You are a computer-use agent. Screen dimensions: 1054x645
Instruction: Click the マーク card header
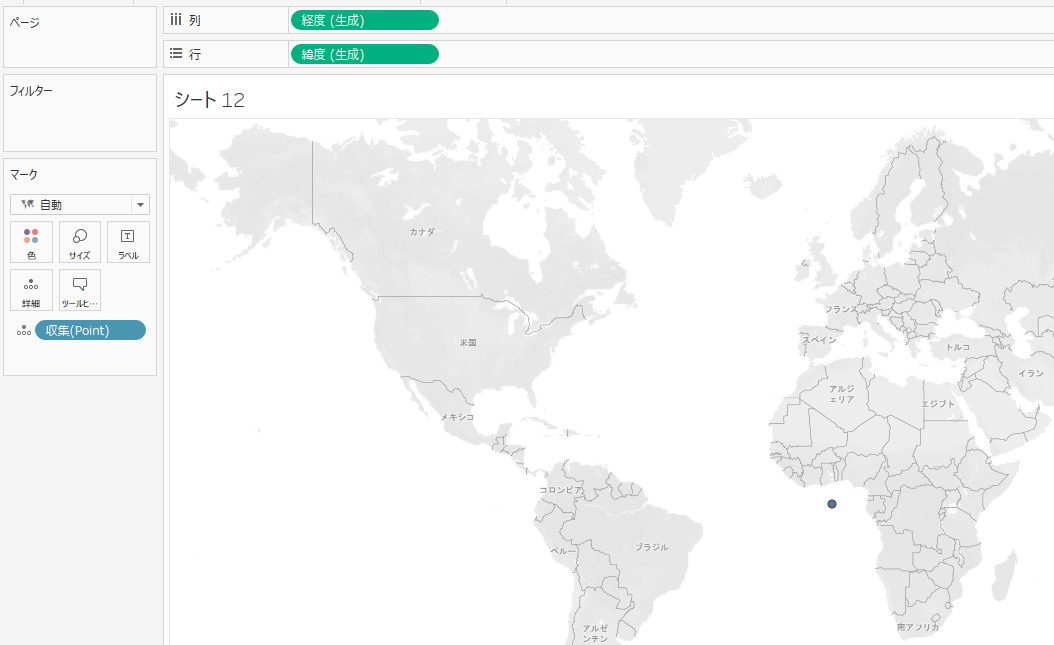click(24, 174)
